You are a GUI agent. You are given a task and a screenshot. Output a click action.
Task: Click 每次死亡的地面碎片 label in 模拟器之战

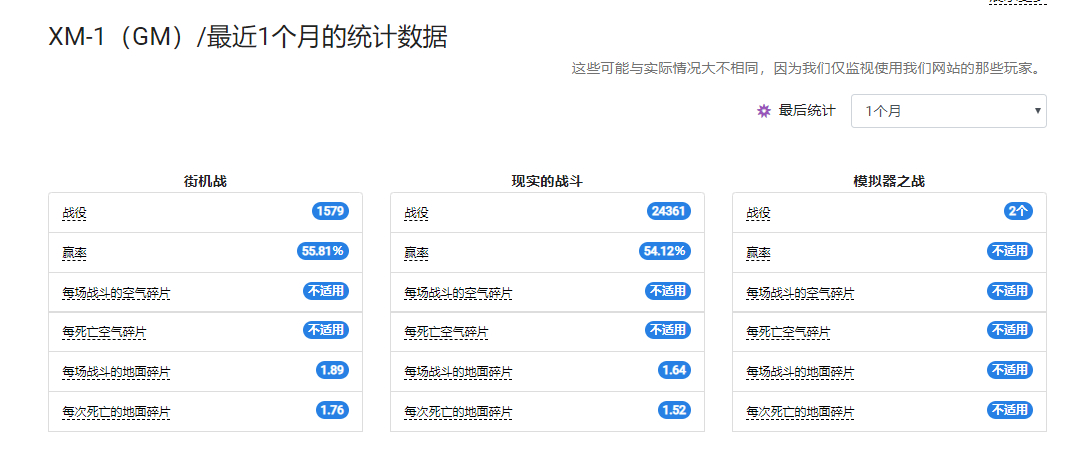800,412
